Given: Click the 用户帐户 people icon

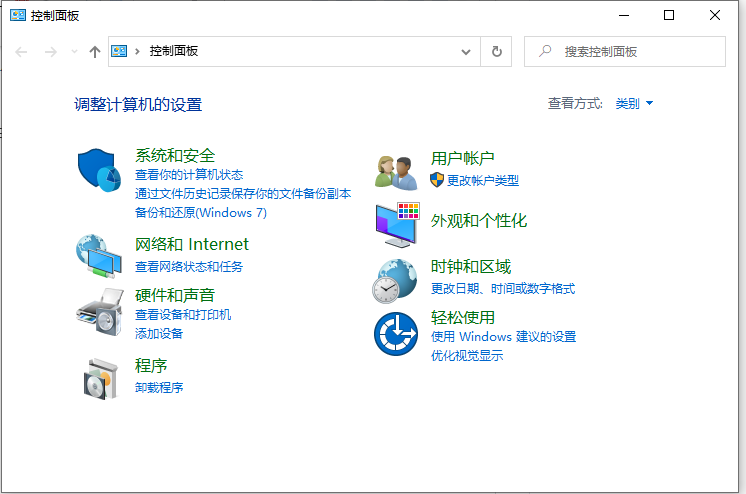Looking at the screenshot, I should [396, 171].
